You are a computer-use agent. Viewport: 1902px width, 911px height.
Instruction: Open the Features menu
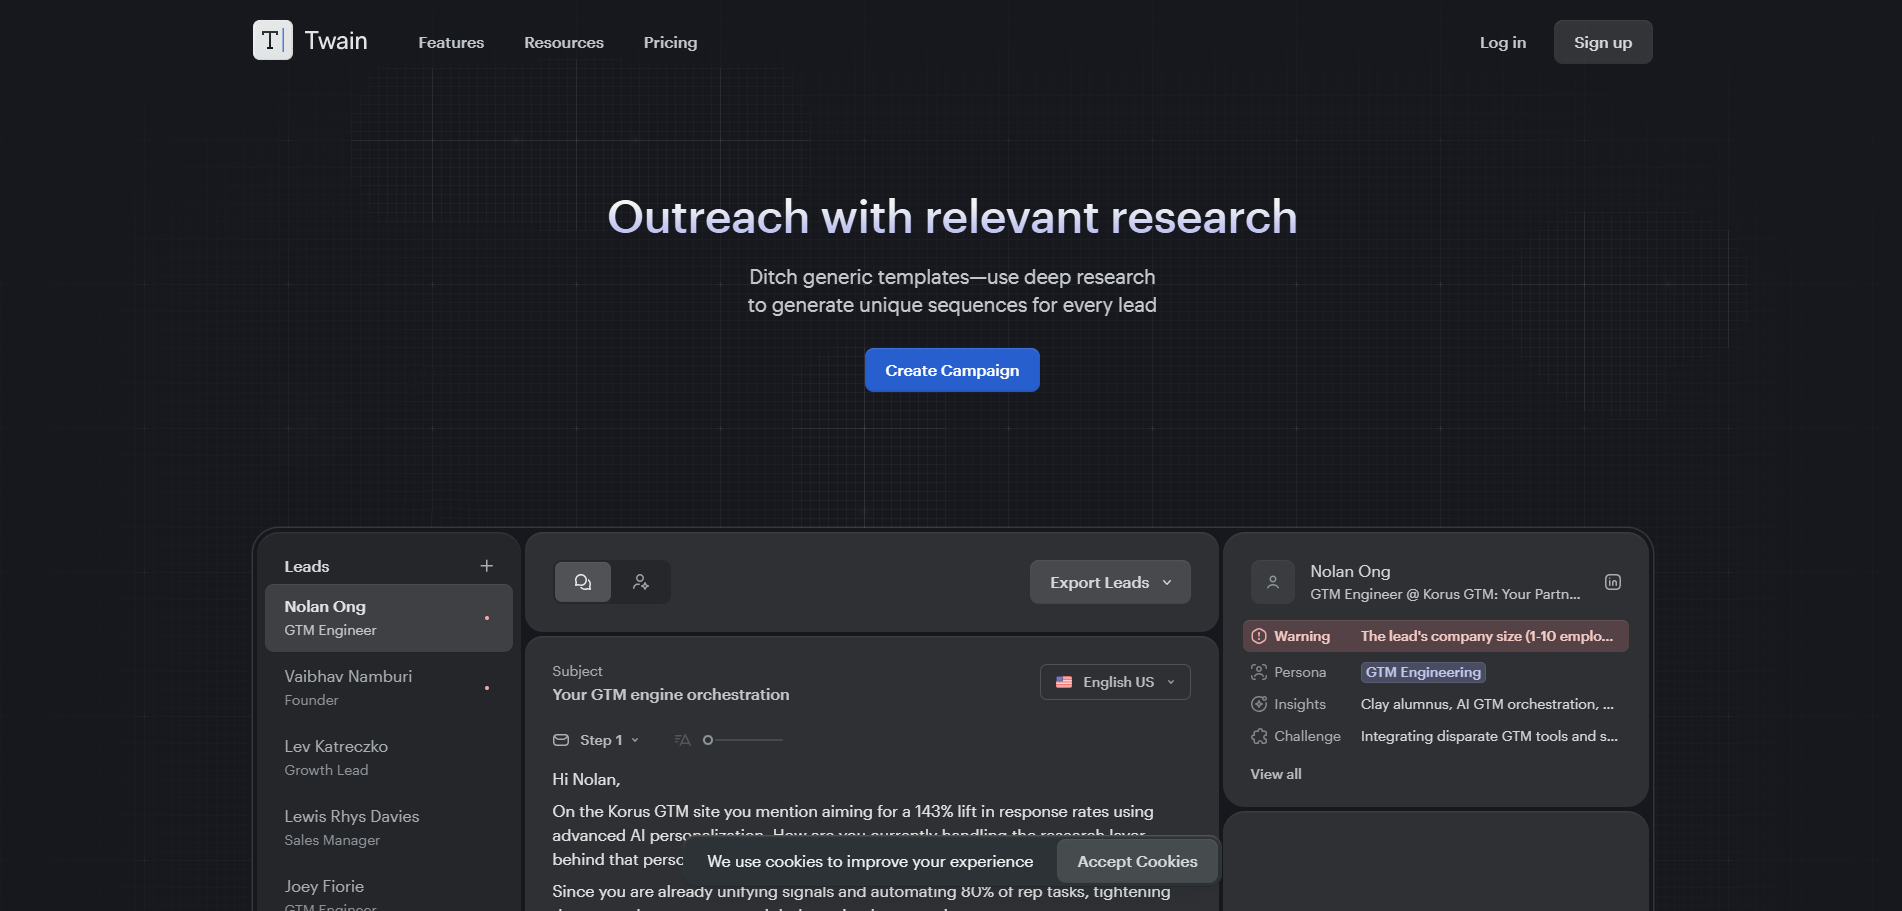coord(451,42)
